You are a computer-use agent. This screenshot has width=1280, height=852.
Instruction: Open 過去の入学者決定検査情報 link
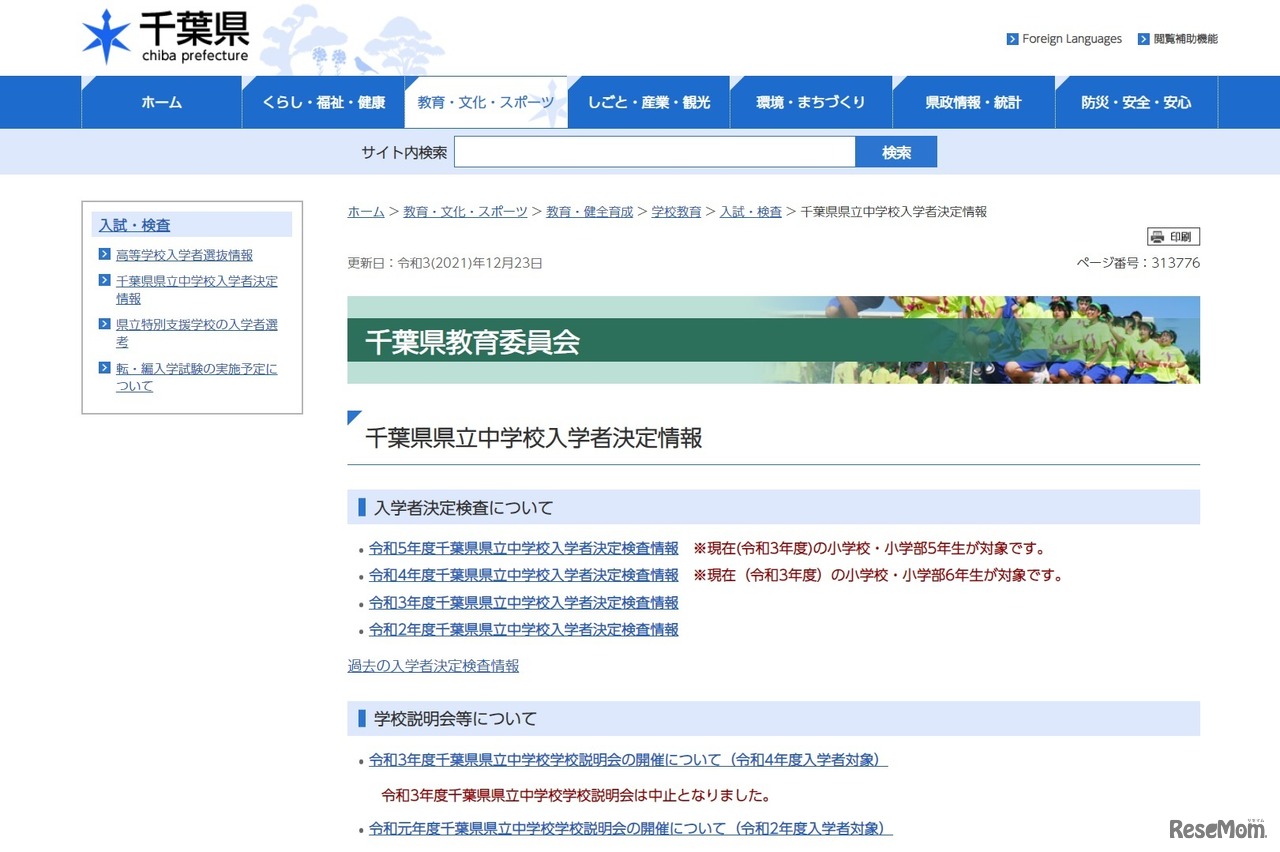pos(433,666)
